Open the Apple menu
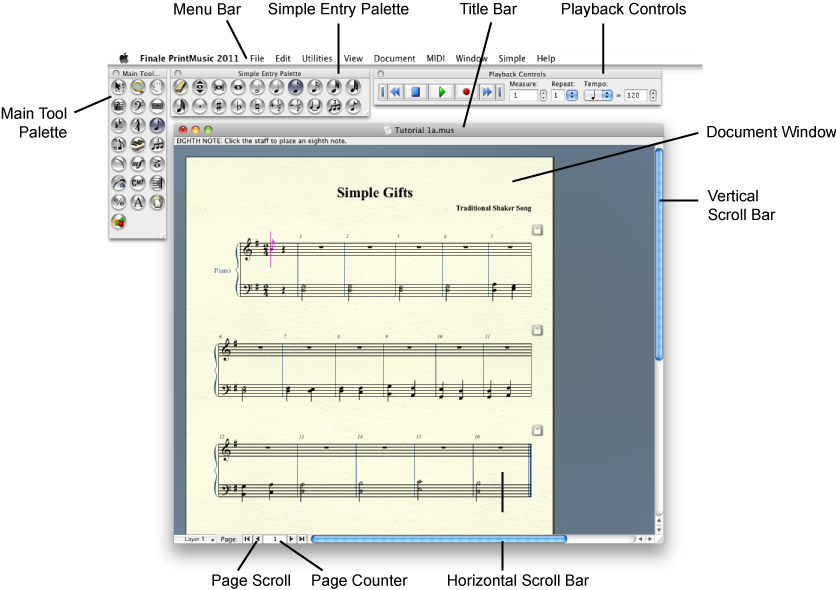This screenshot has height=590, width=836. [124, 58]
